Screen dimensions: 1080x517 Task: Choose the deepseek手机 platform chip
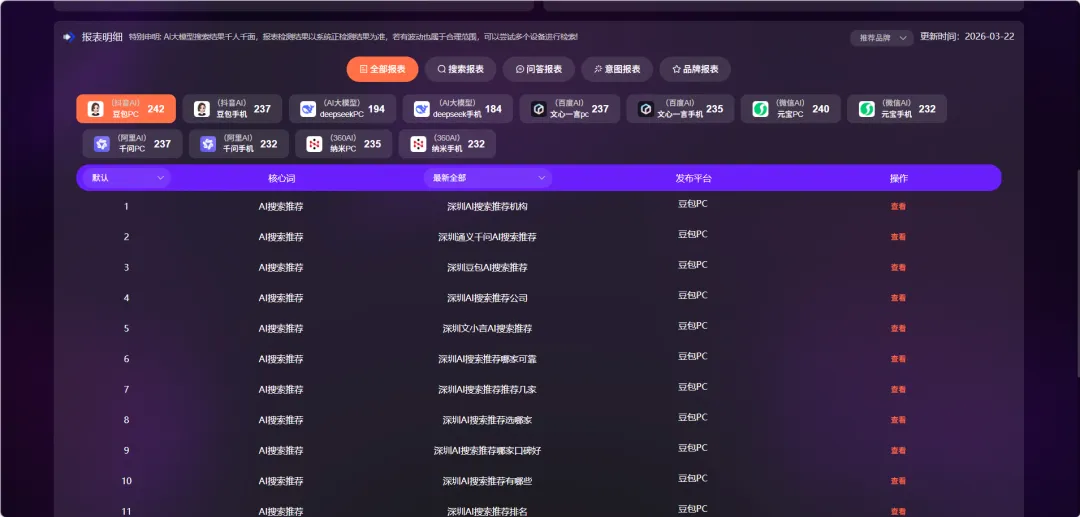click(457, 109)
